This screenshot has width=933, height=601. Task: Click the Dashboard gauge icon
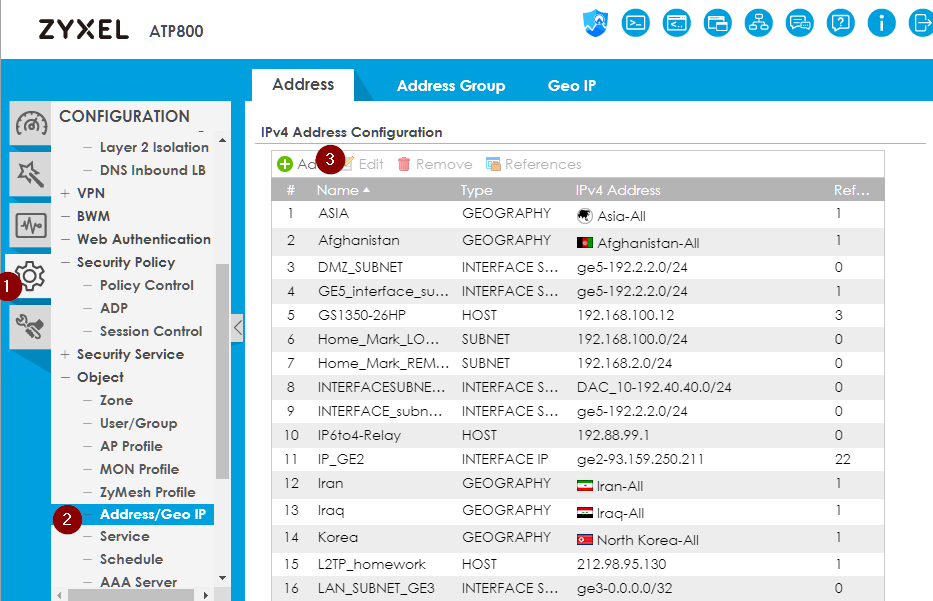point(30,123)
